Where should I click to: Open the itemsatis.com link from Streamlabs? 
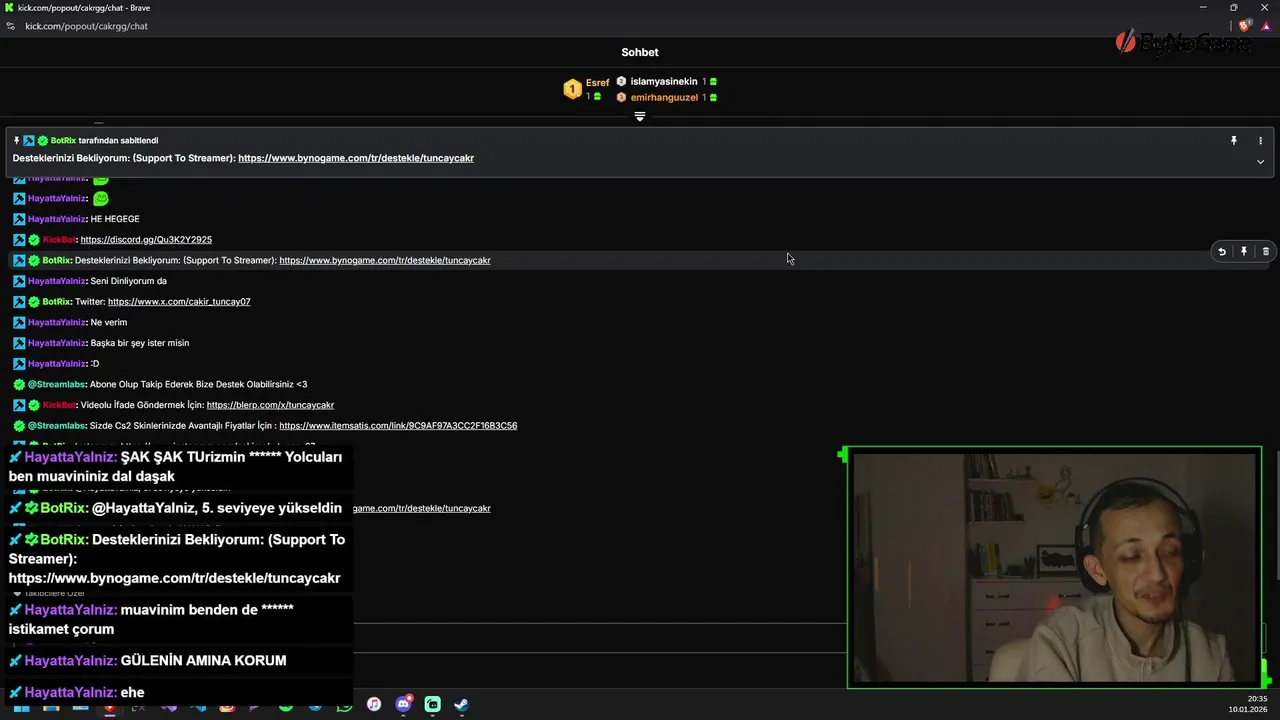tap(398, 426)
